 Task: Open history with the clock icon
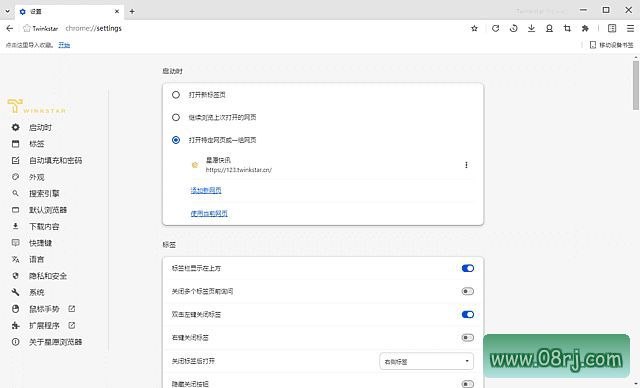(x=513, y=29)
